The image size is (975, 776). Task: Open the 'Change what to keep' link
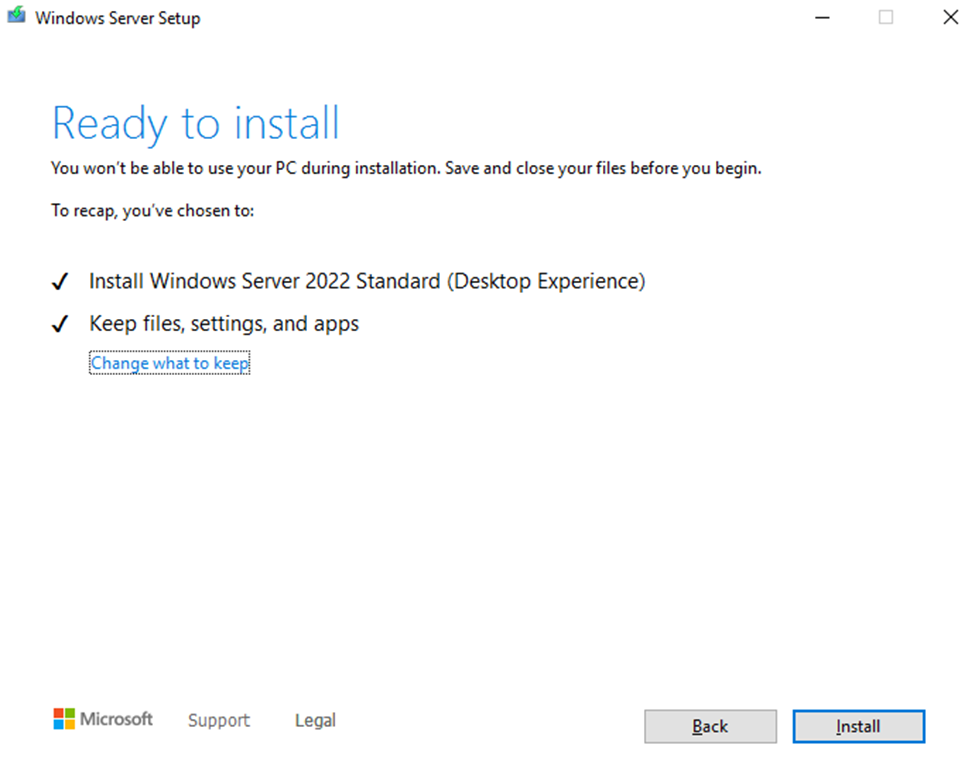[170, 363]
